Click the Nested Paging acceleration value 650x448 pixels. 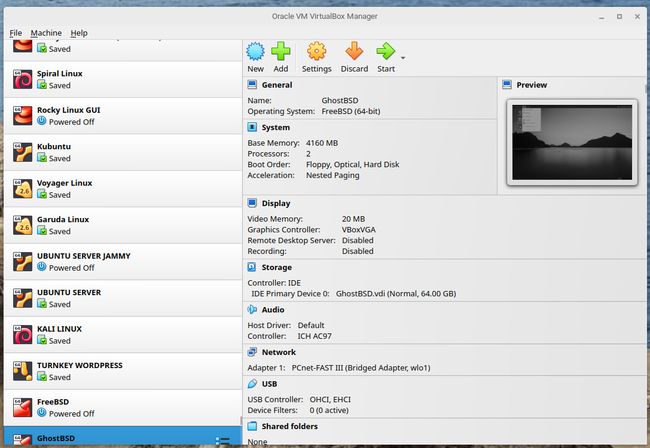332,175
